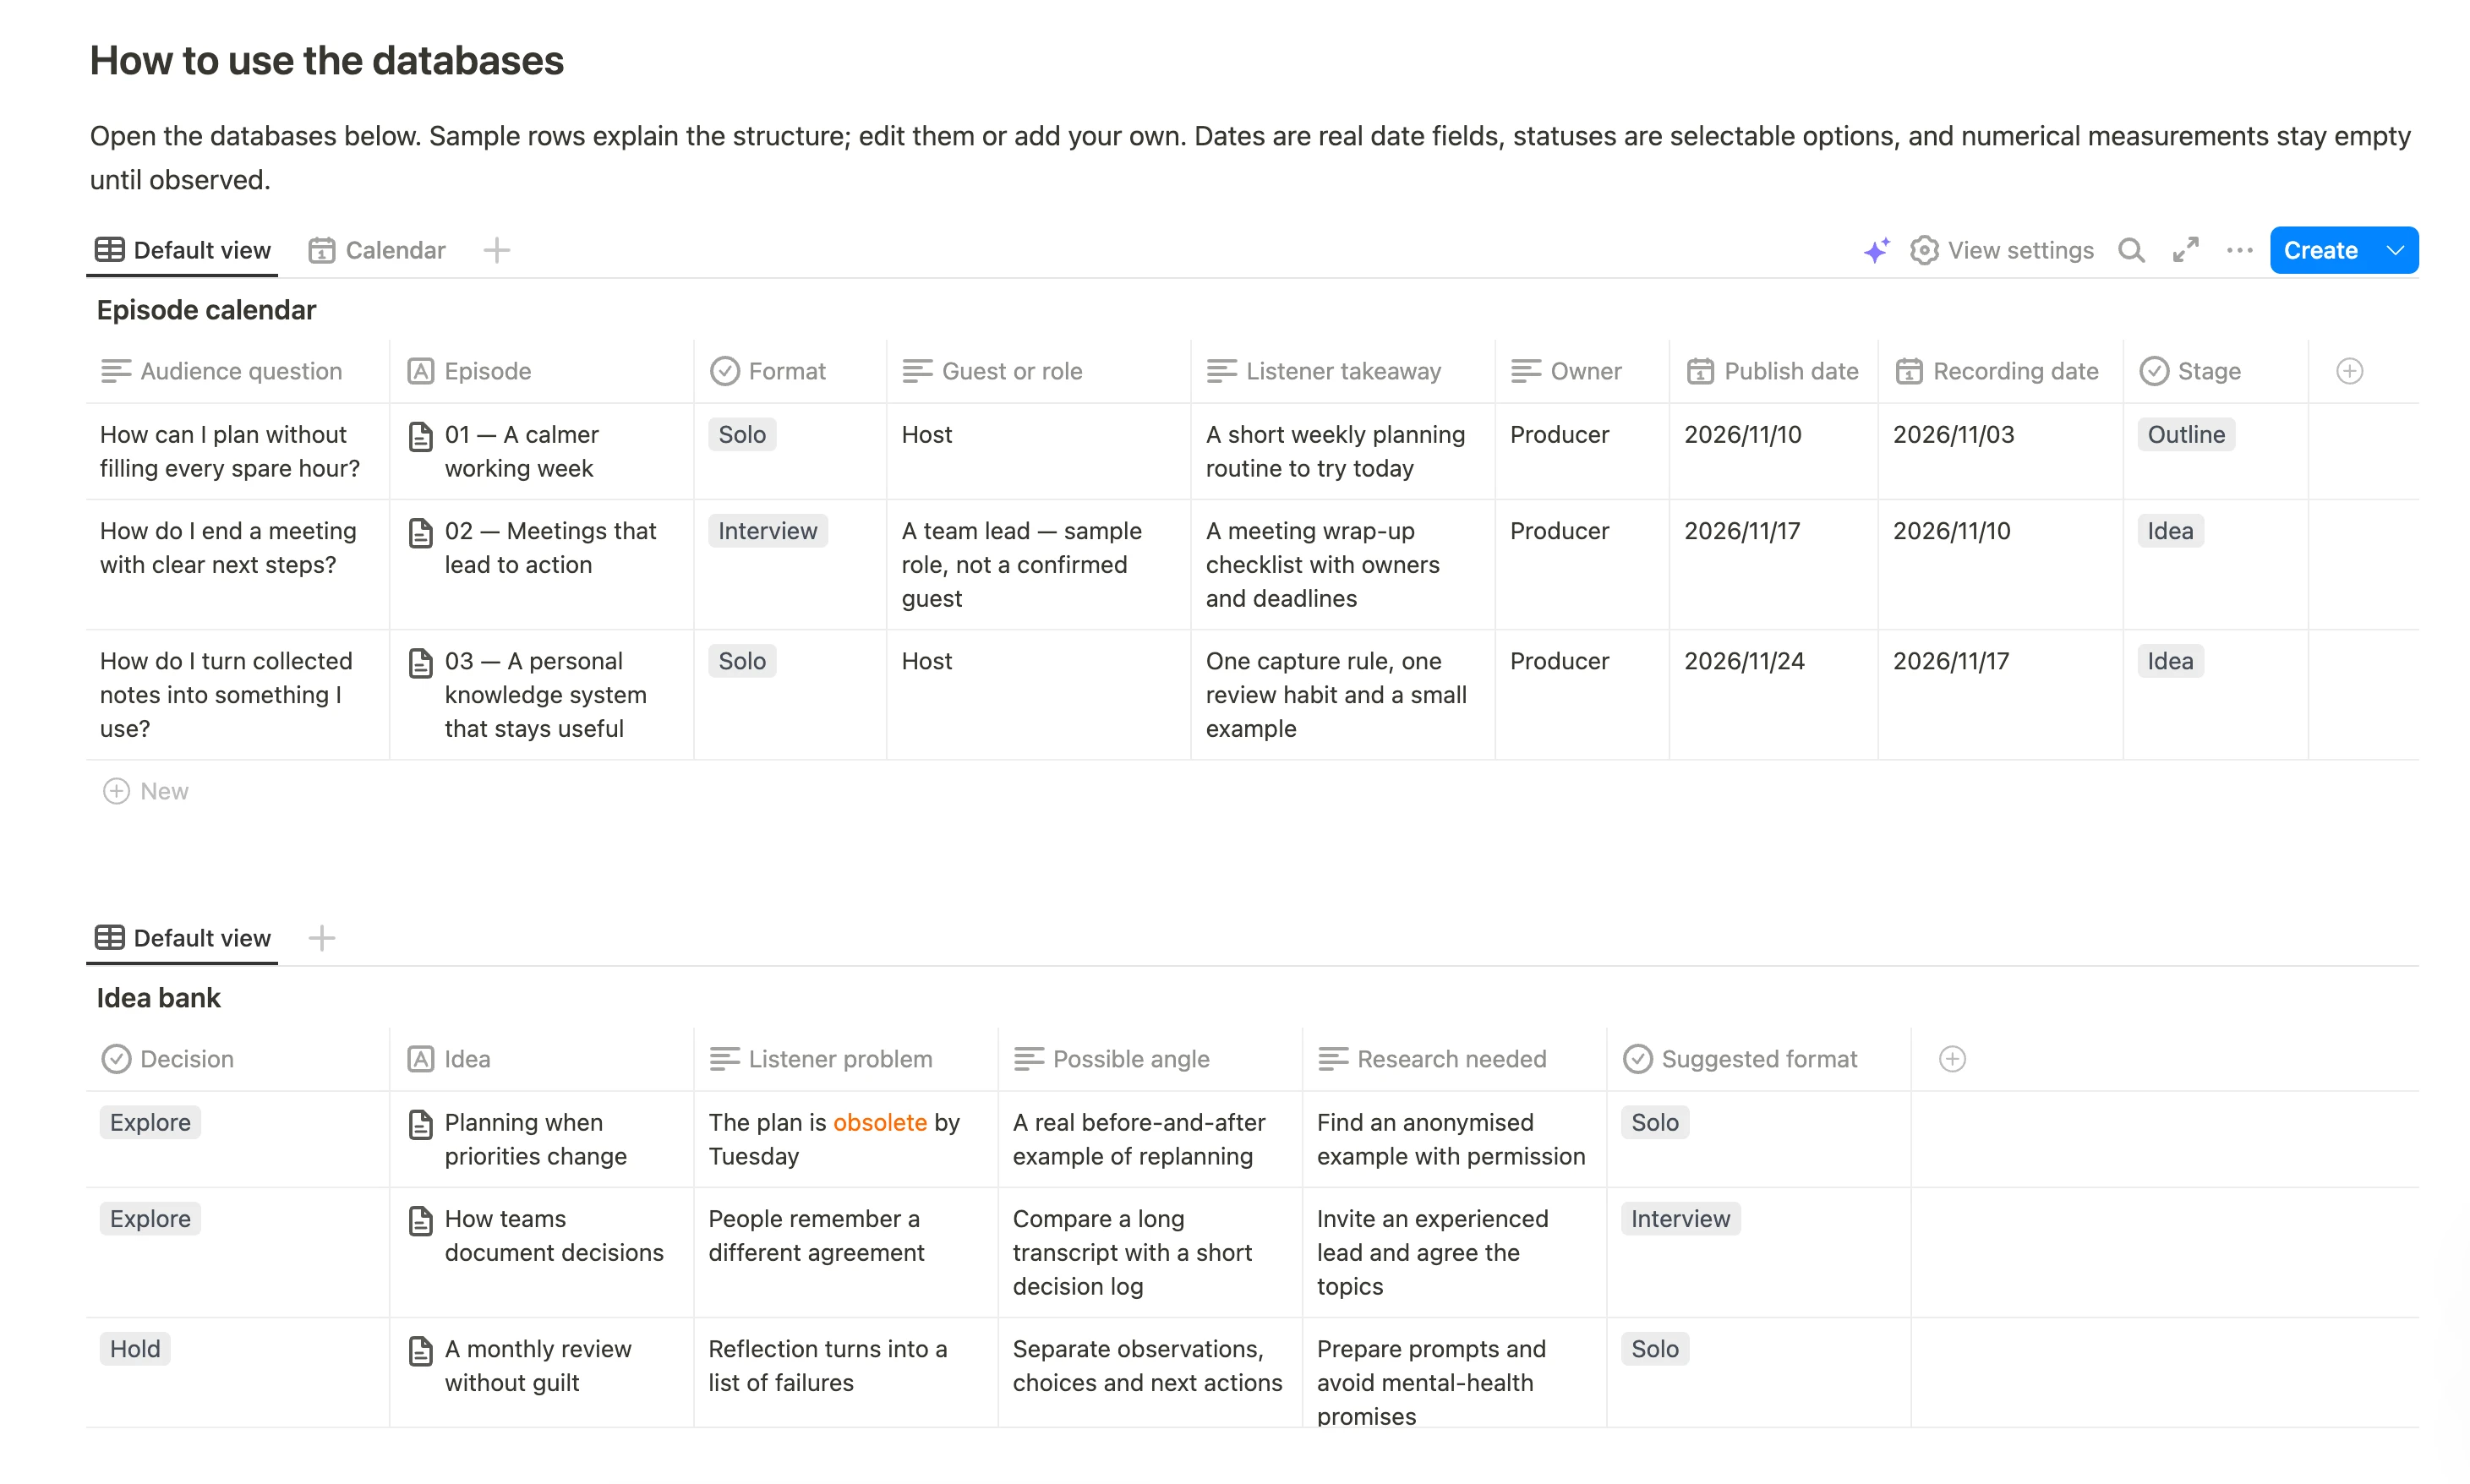The image size is (2470, 1484).
Task: Add a new view to Episode calendar
Action: pos(497,250)
